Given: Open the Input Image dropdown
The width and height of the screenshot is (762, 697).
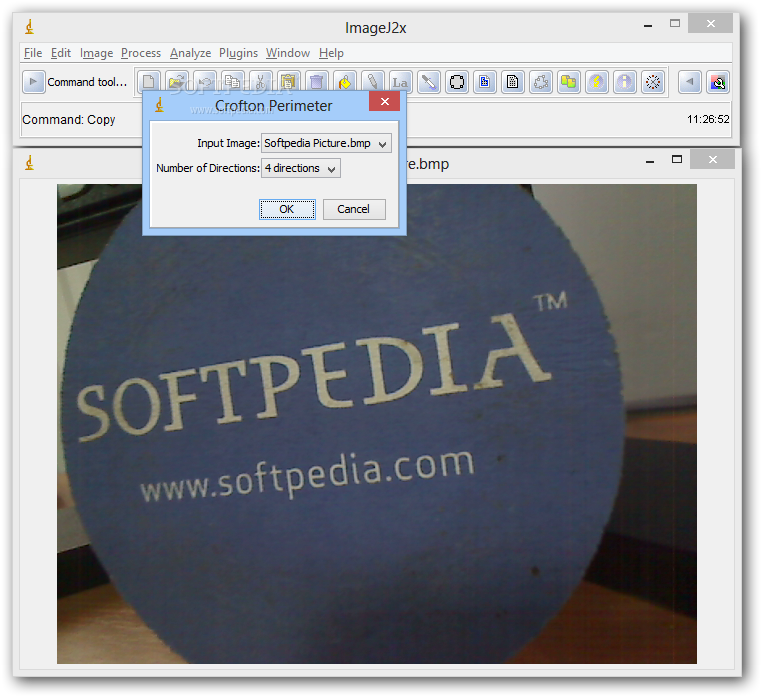Looking at the screenshot, I should 326,143.
